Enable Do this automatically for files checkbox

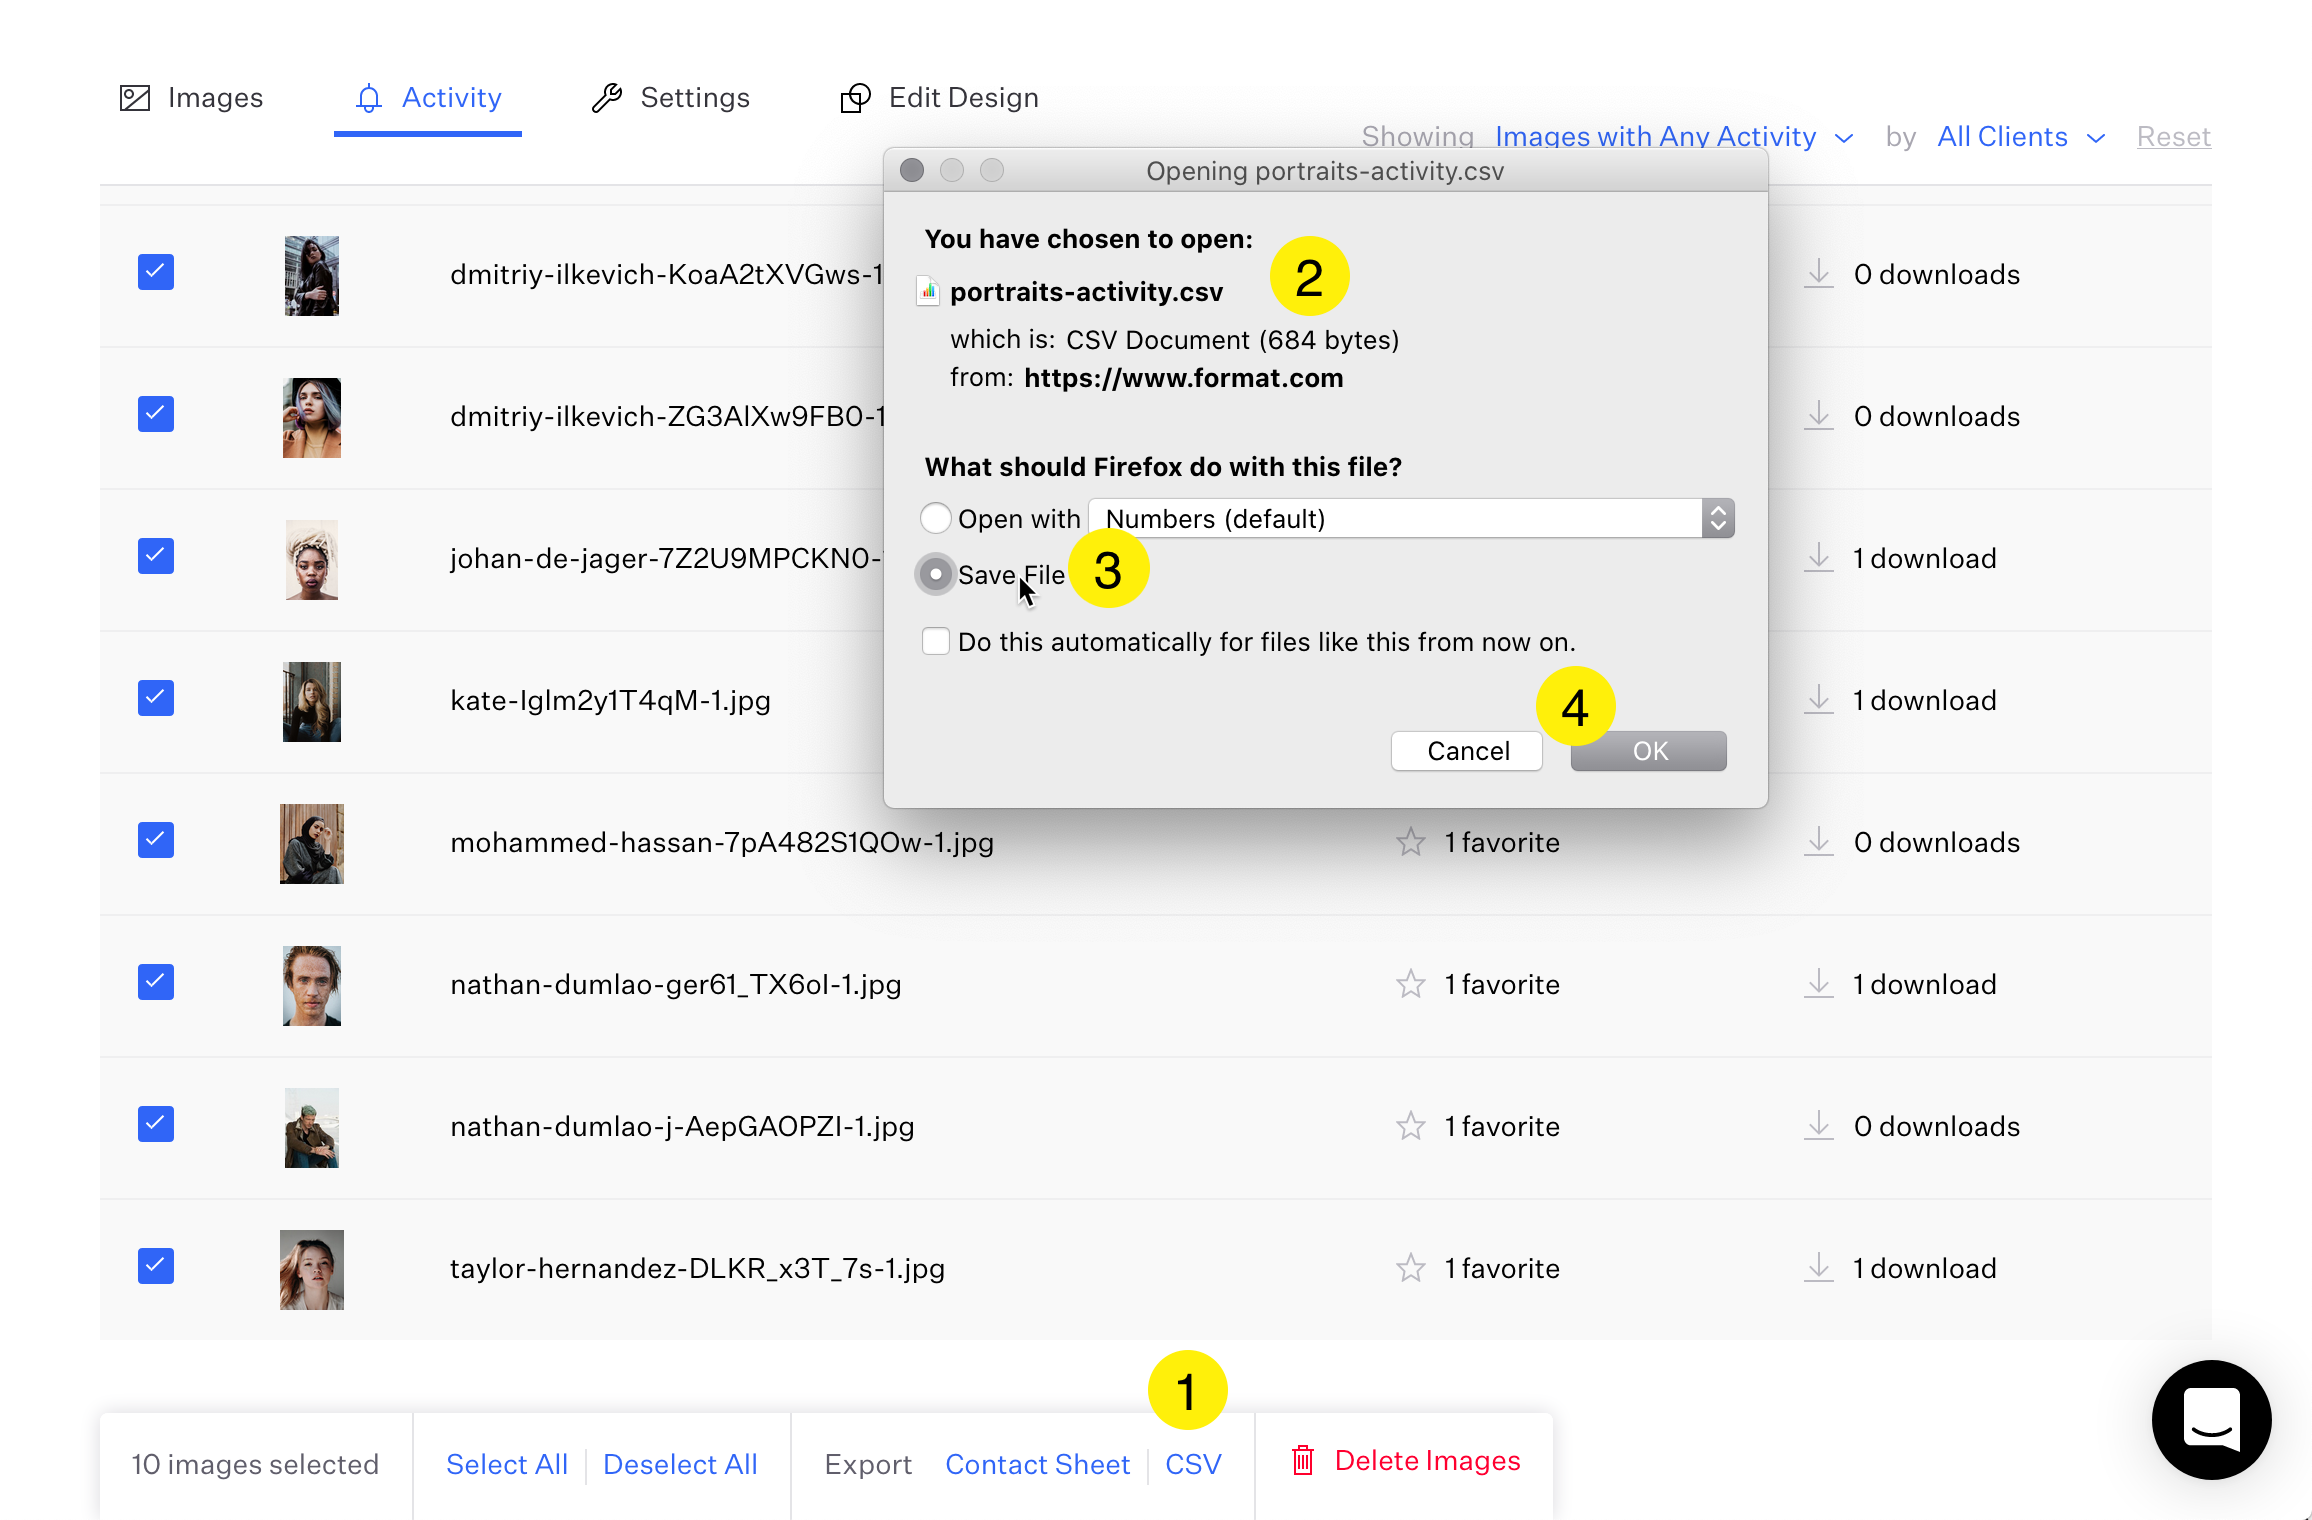[935, 641]
